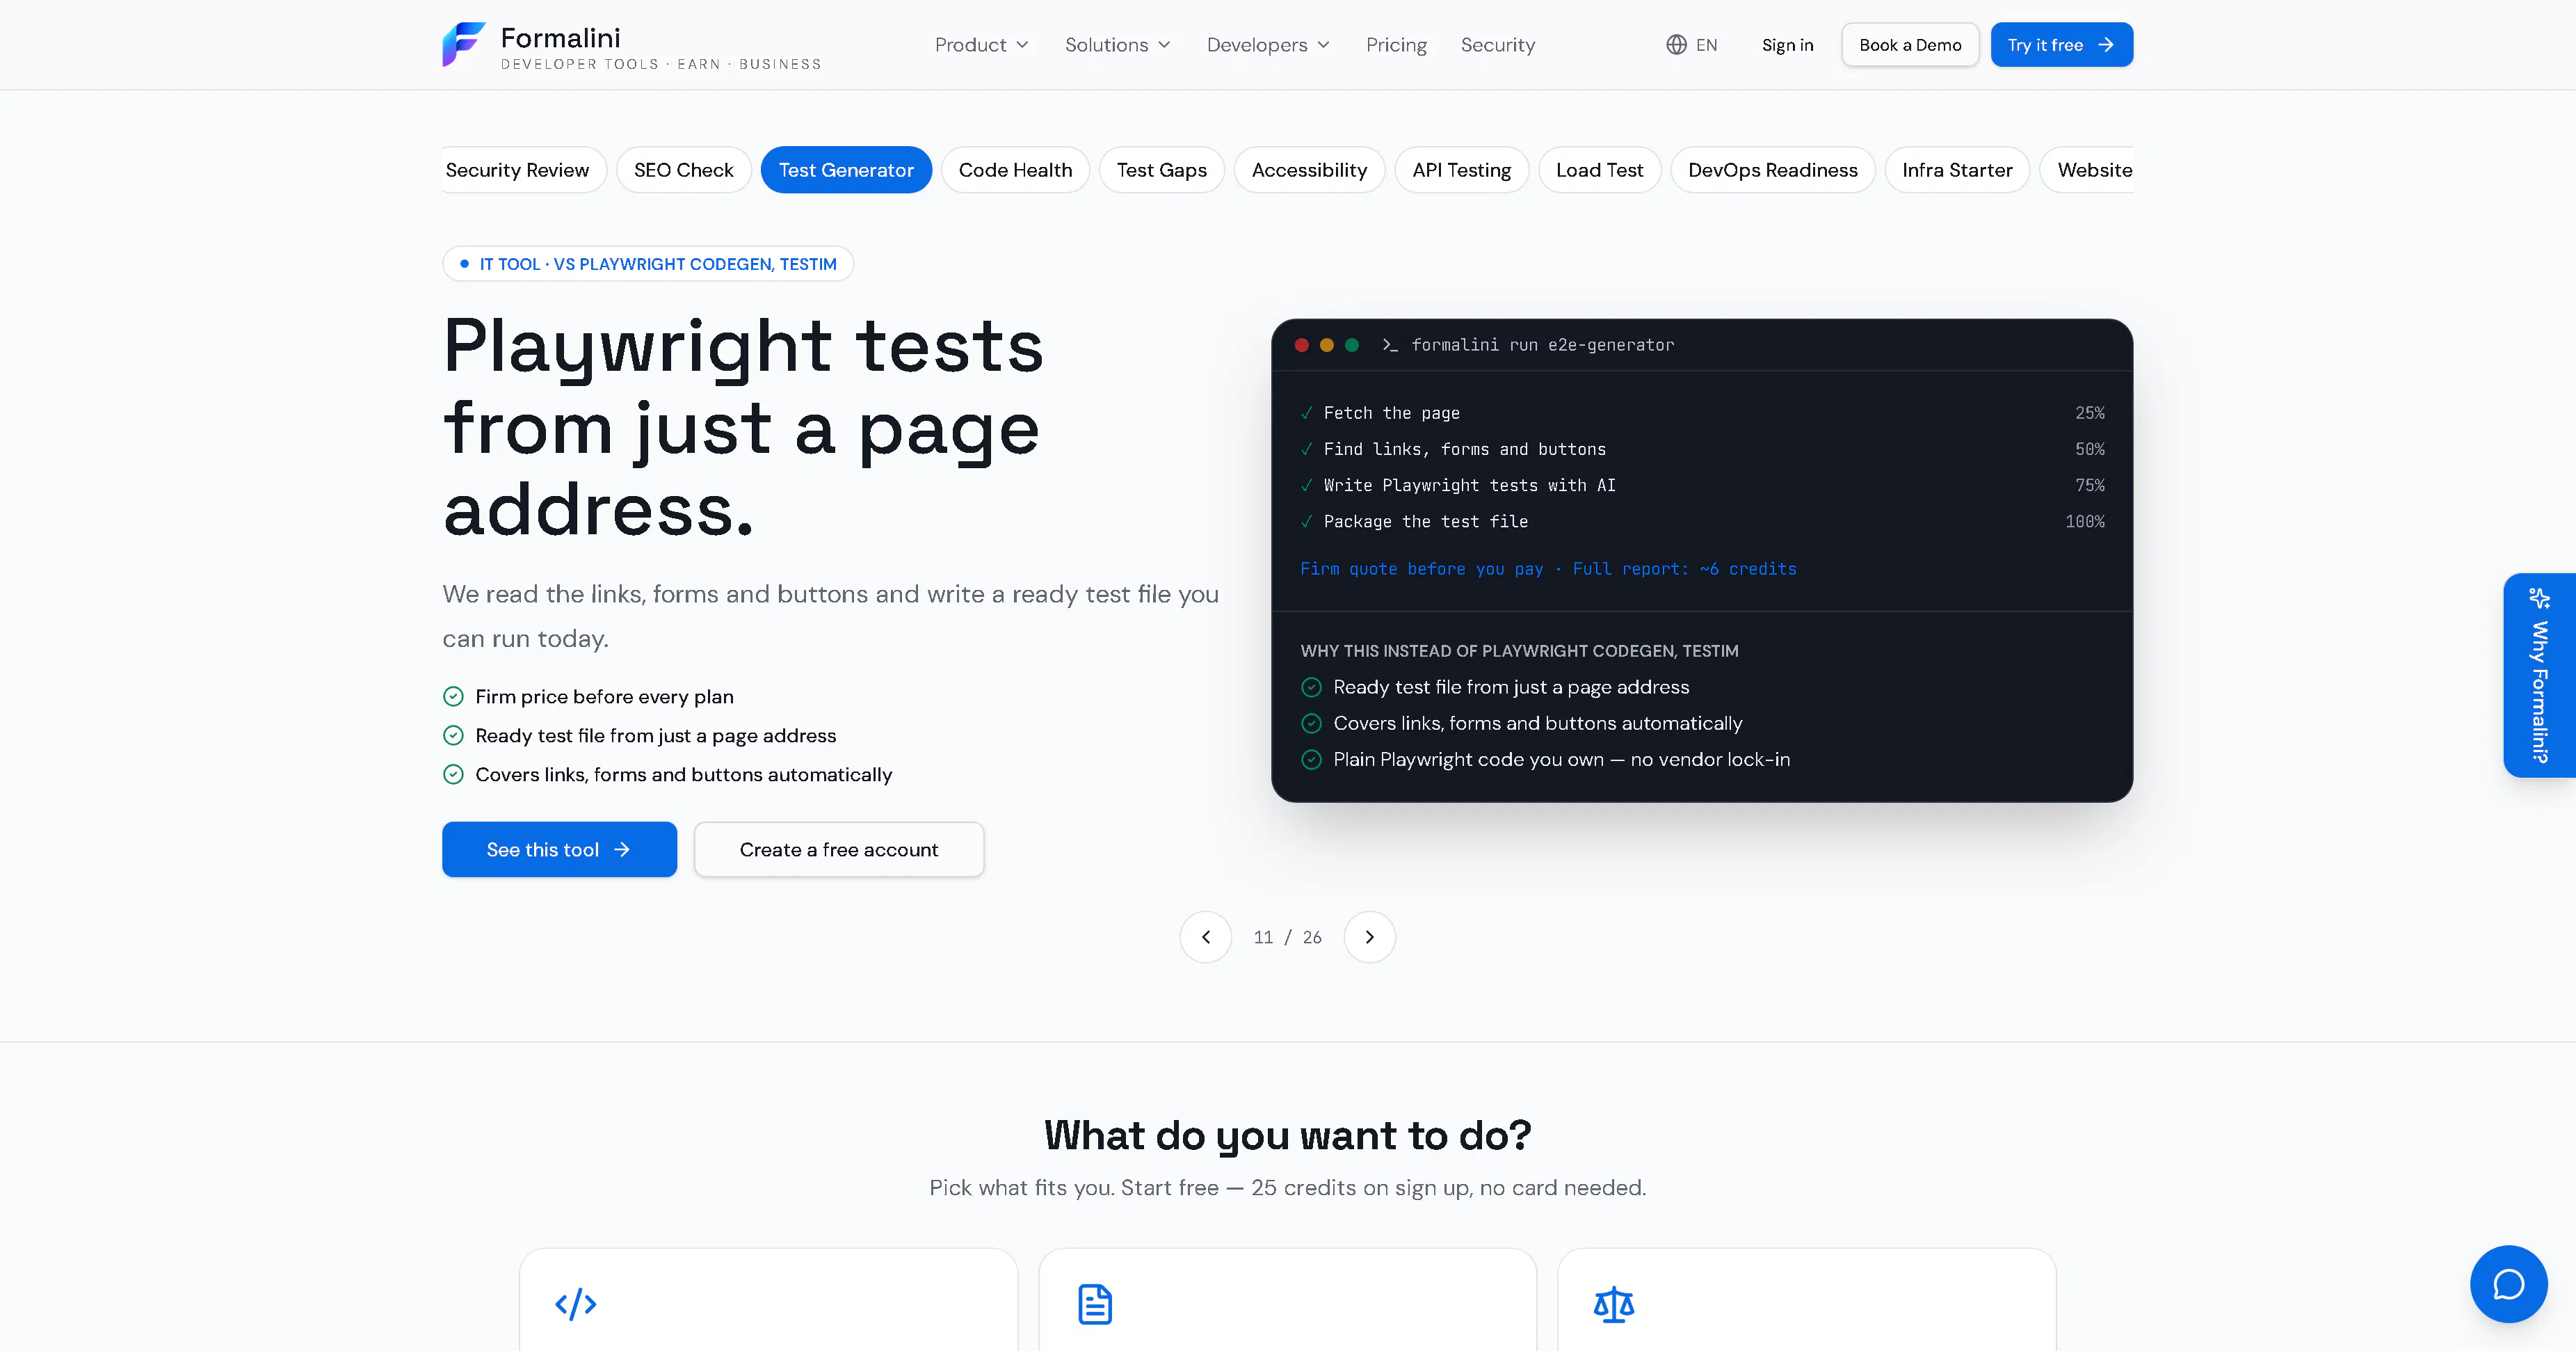Select the API Testing tab
Screen dimensions: 2576x1351
coord(1461,170)
